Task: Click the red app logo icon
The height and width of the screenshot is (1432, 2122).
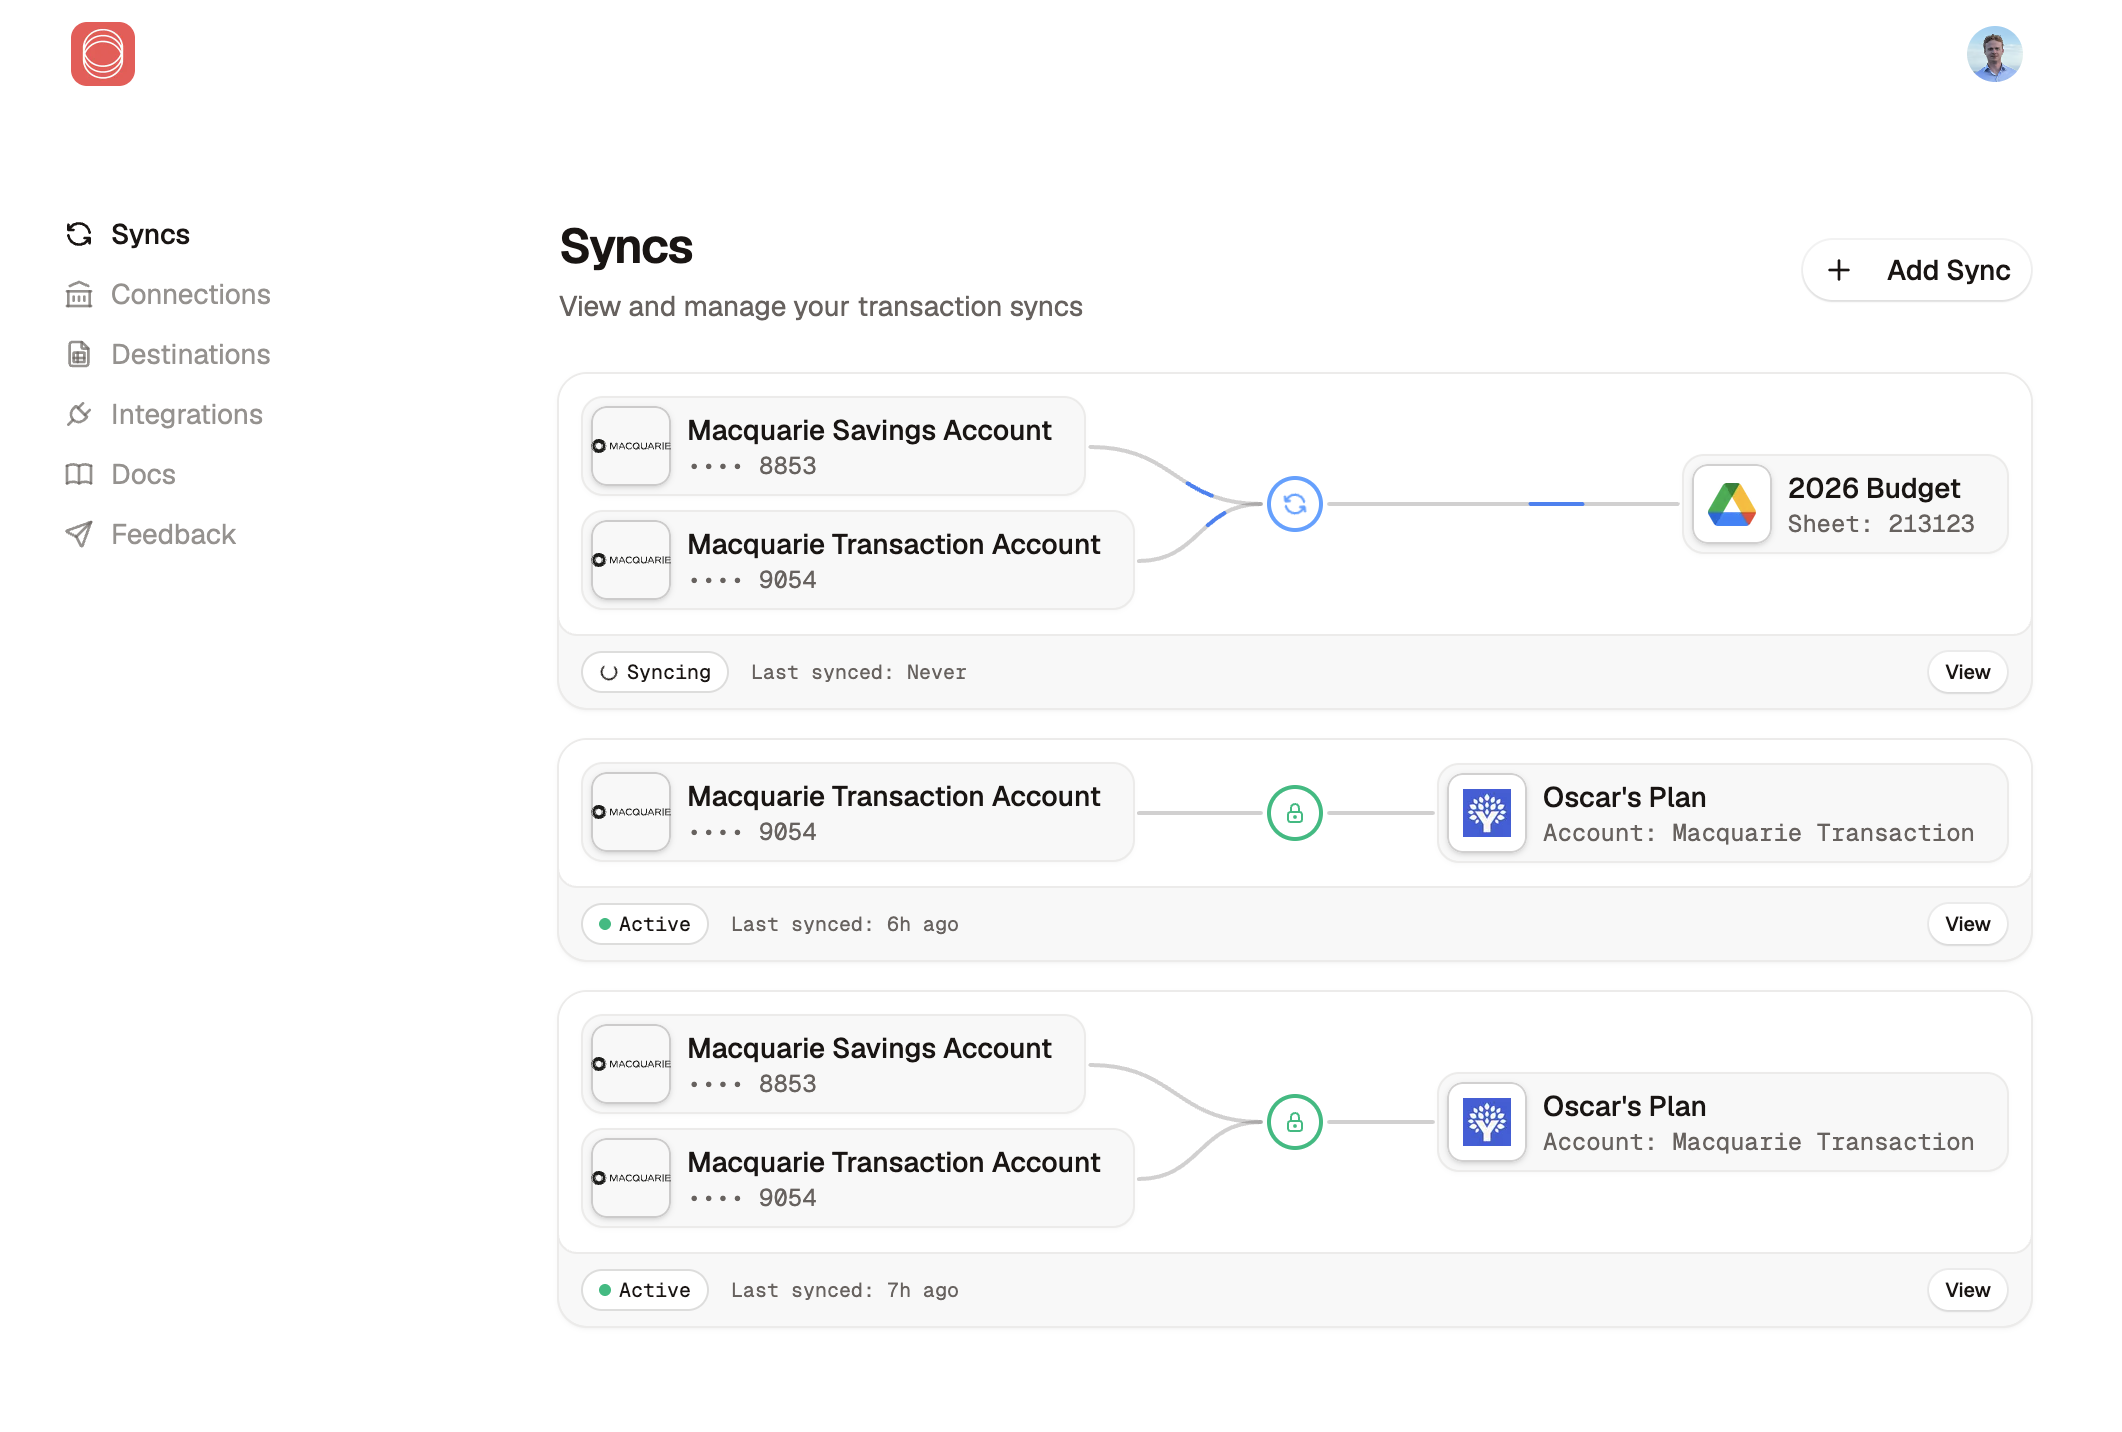Action: [103, 54]
